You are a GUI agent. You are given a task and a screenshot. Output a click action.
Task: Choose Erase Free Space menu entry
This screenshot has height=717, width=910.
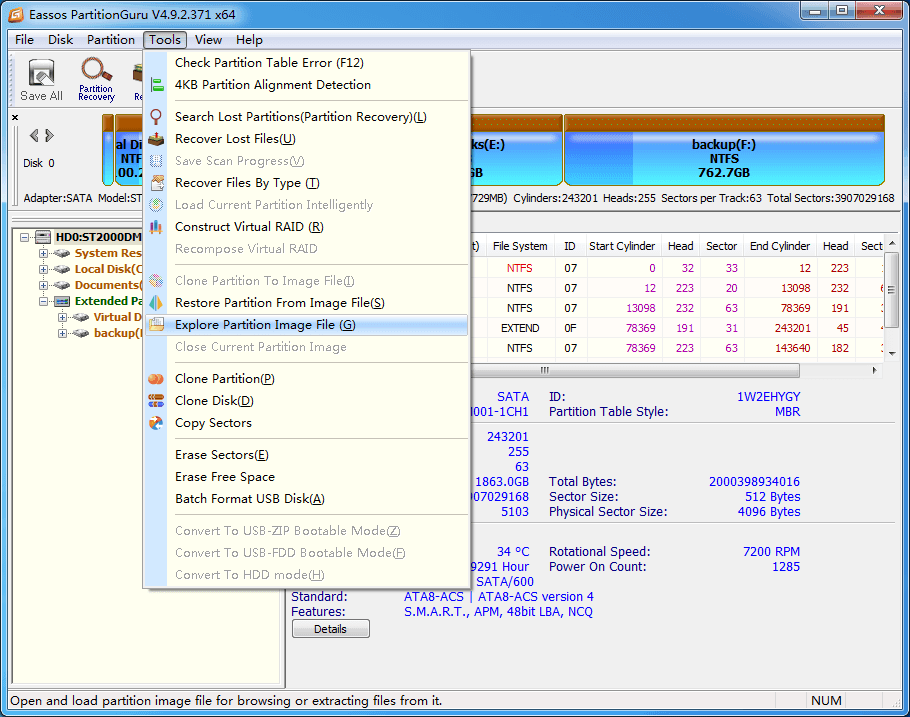click(x=306, y=477)
